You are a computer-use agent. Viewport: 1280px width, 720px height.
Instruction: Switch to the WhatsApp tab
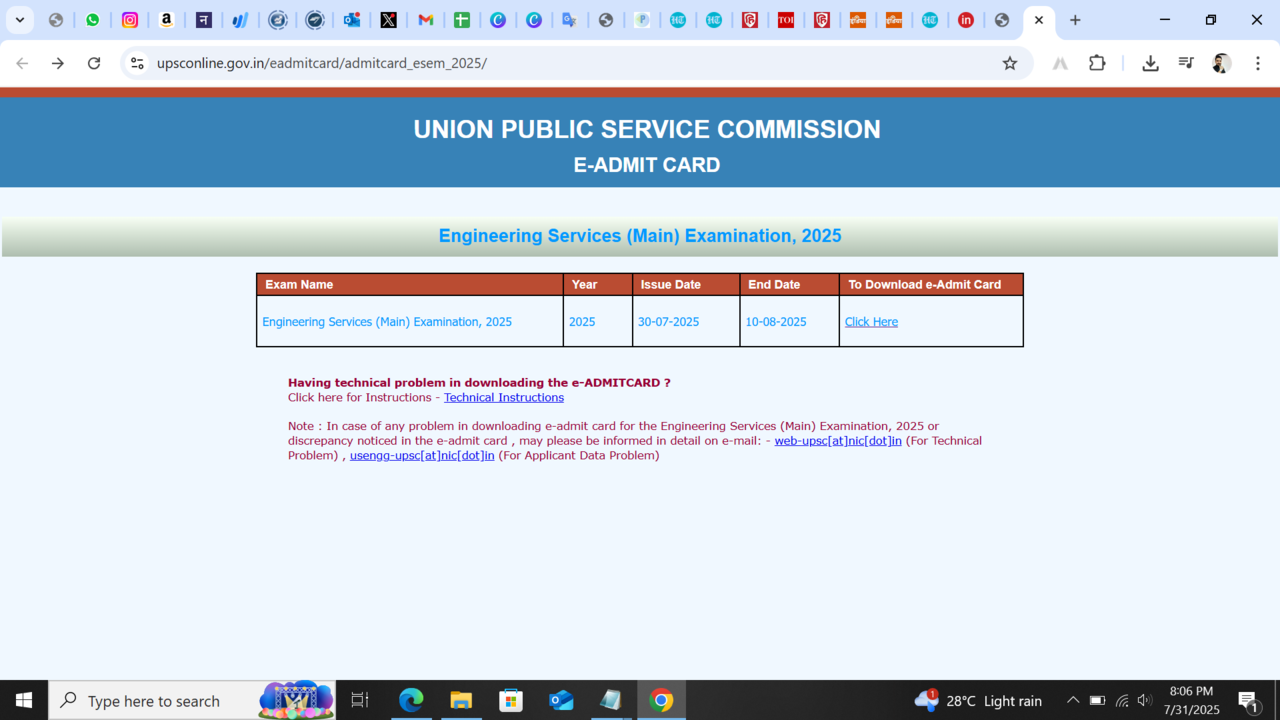pyautogui.click(x=93, y=20)
